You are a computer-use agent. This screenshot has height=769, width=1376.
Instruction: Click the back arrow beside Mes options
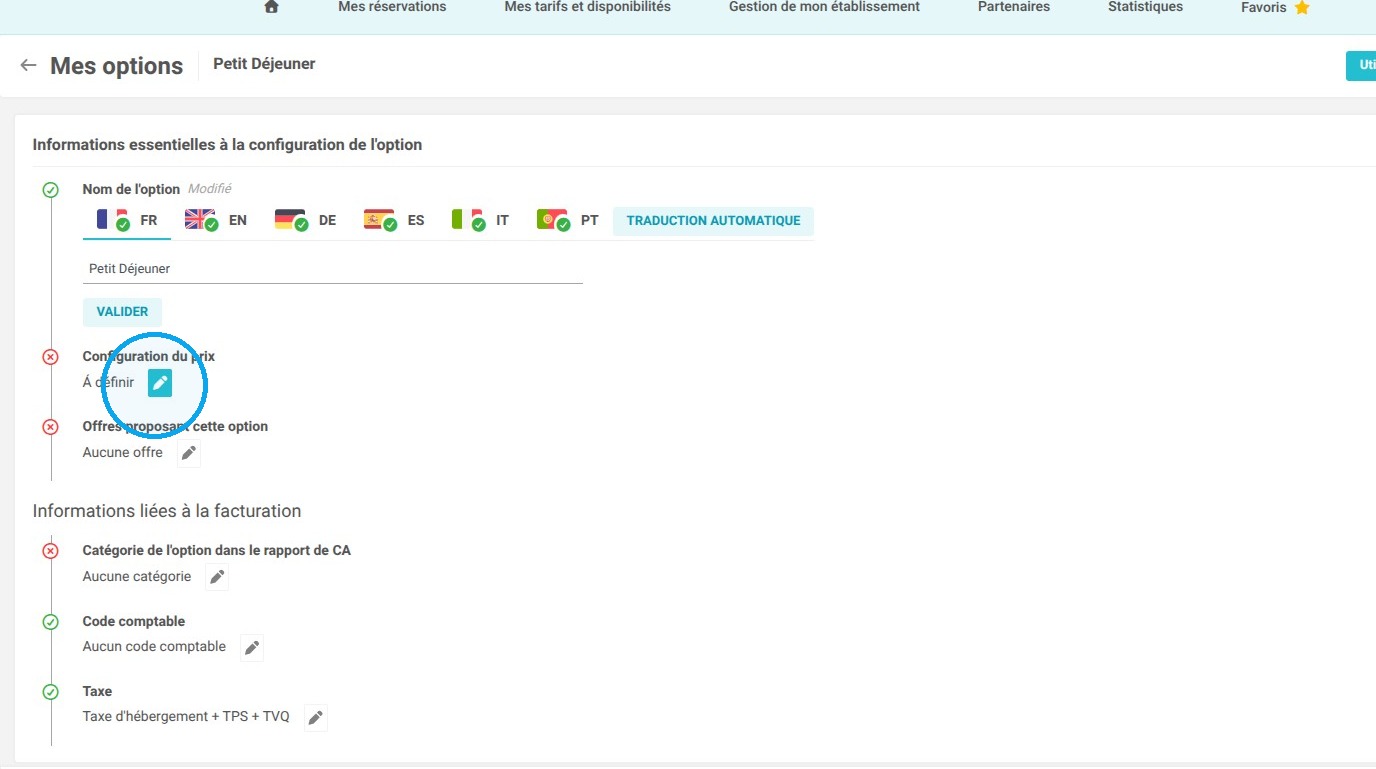(x=28, y=65)
